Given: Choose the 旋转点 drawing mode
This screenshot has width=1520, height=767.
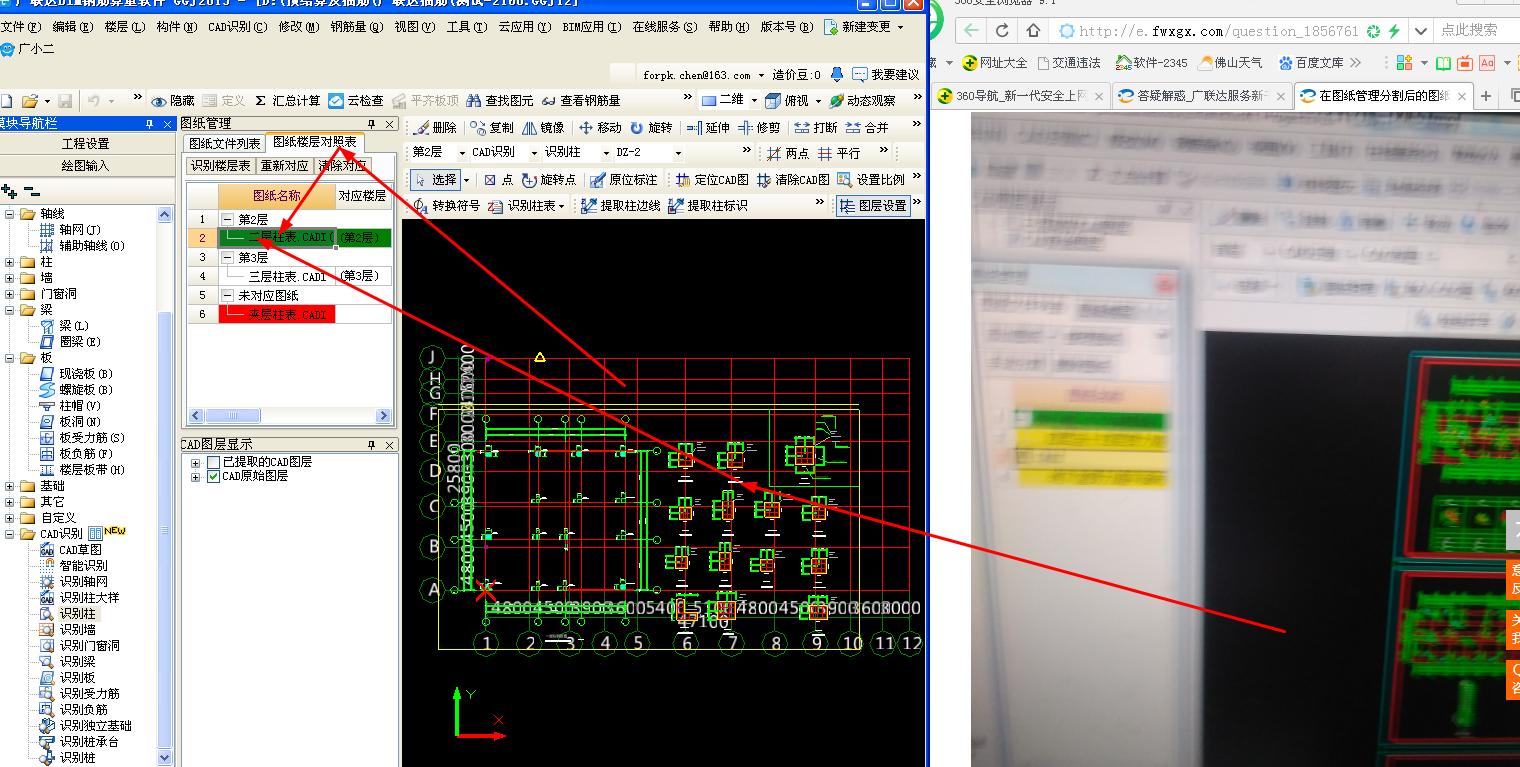Looking at the screenshot, I should [549, 180].
